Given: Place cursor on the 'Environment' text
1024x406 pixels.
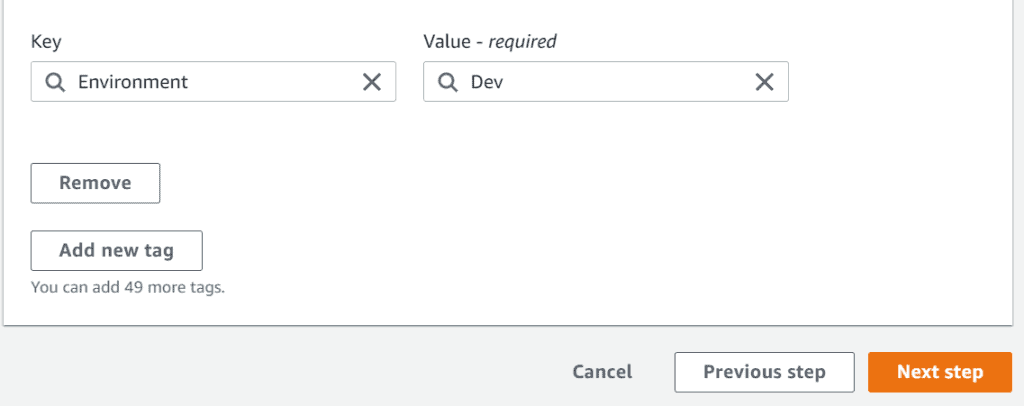Looking at the screenshot, I should [x=132, y=82].
